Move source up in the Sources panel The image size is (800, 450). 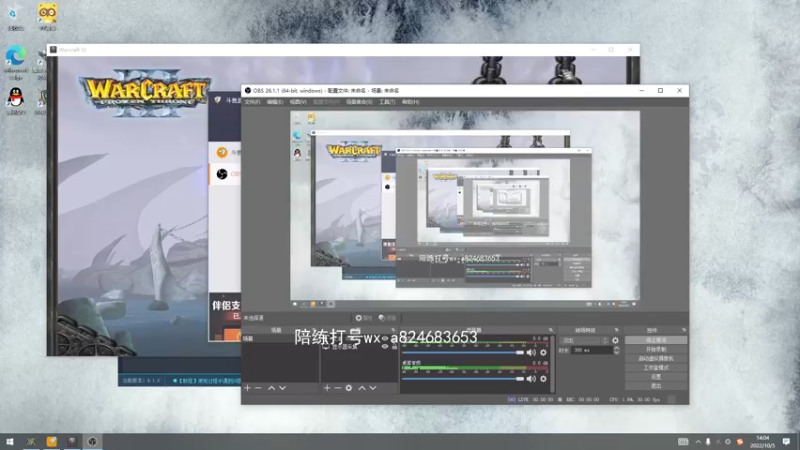tap(362, 388)
